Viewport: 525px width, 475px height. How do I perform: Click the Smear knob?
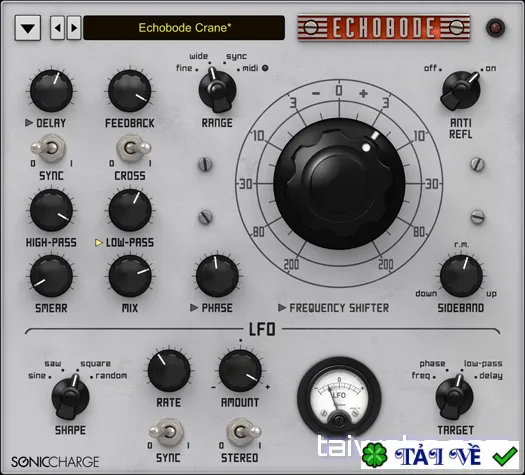[51, 276]
